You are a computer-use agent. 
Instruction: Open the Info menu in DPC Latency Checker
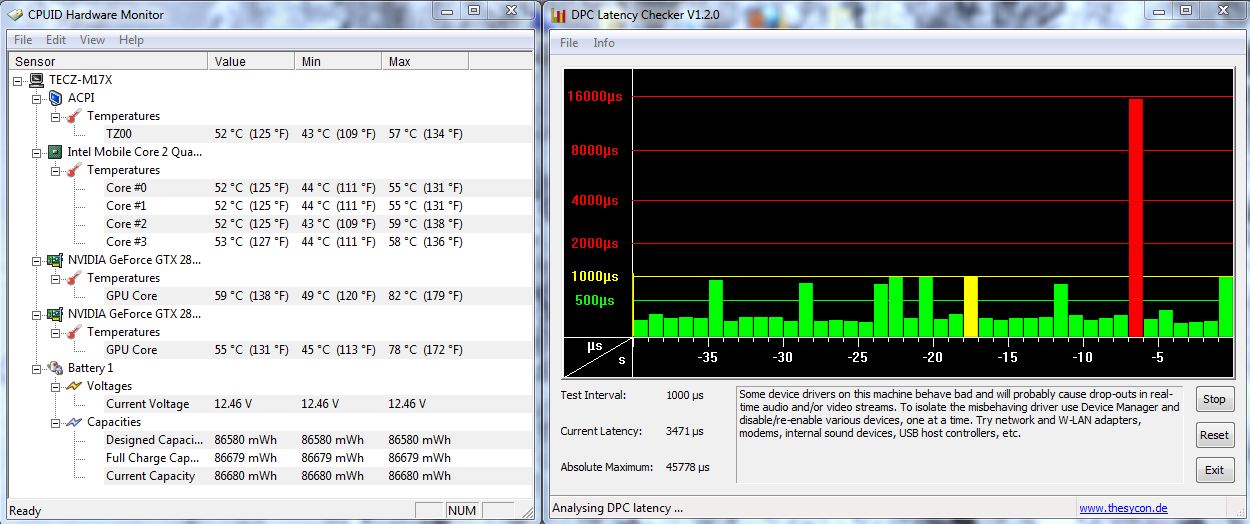tap(604, 43)
